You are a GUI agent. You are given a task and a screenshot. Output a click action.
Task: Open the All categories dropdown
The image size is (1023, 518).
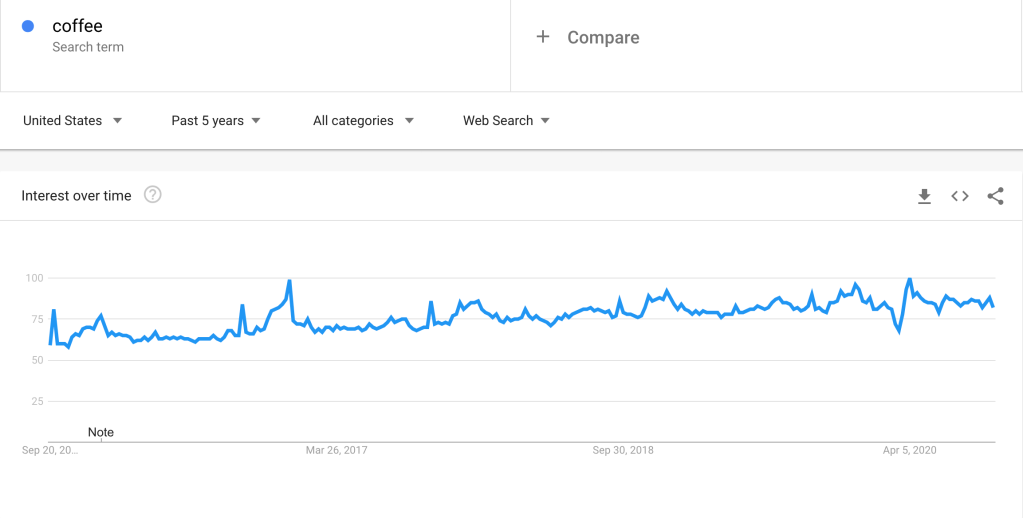tap(363, 121)
